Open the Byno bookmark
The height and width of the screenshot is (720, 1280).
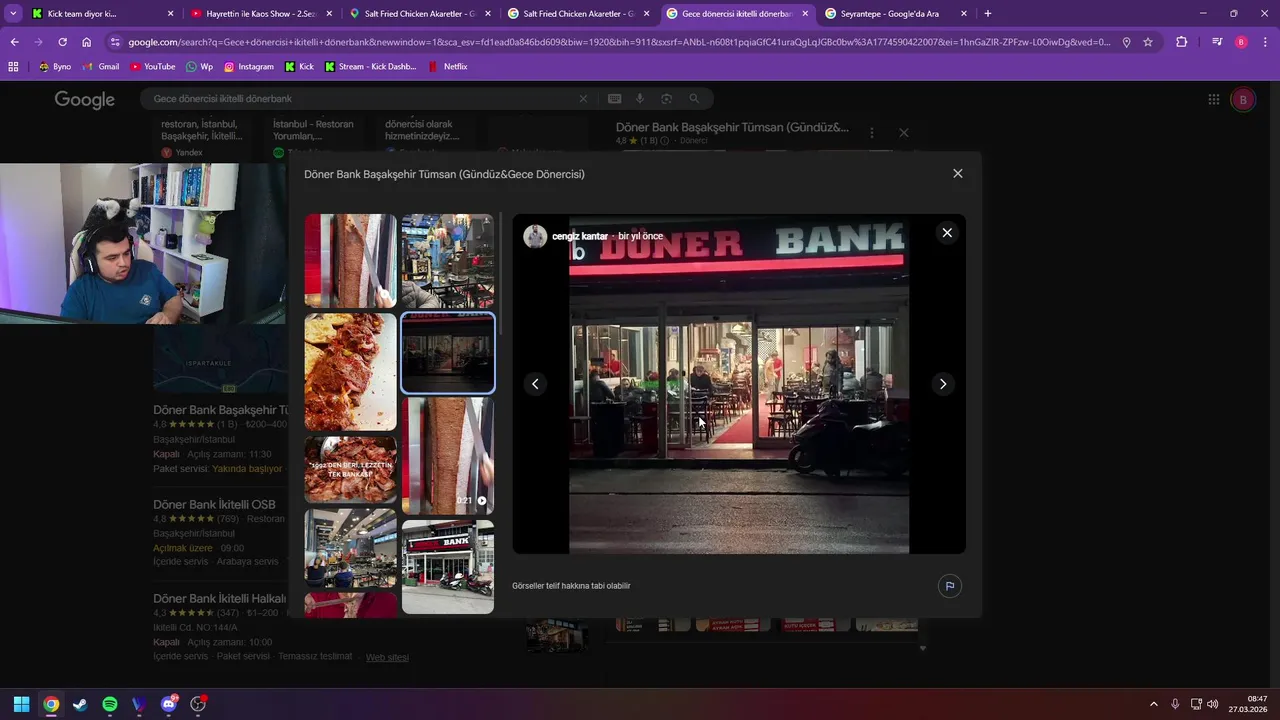(54, 66)
